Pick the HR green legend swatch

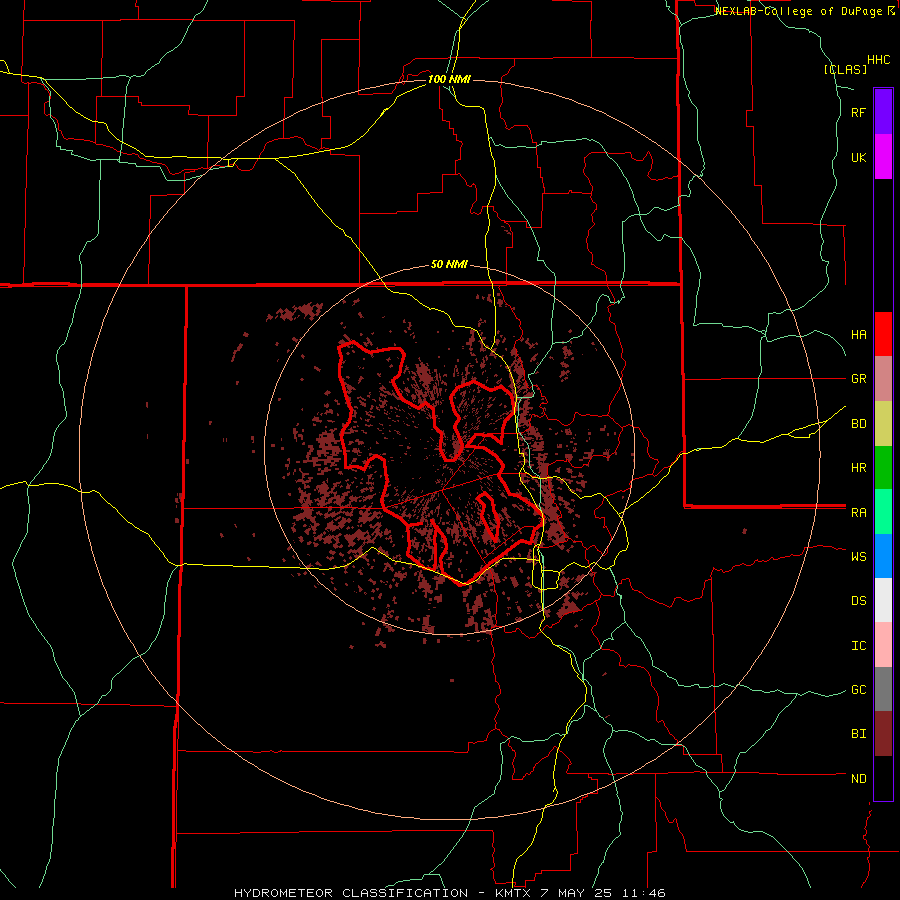(x=883, y=468)
